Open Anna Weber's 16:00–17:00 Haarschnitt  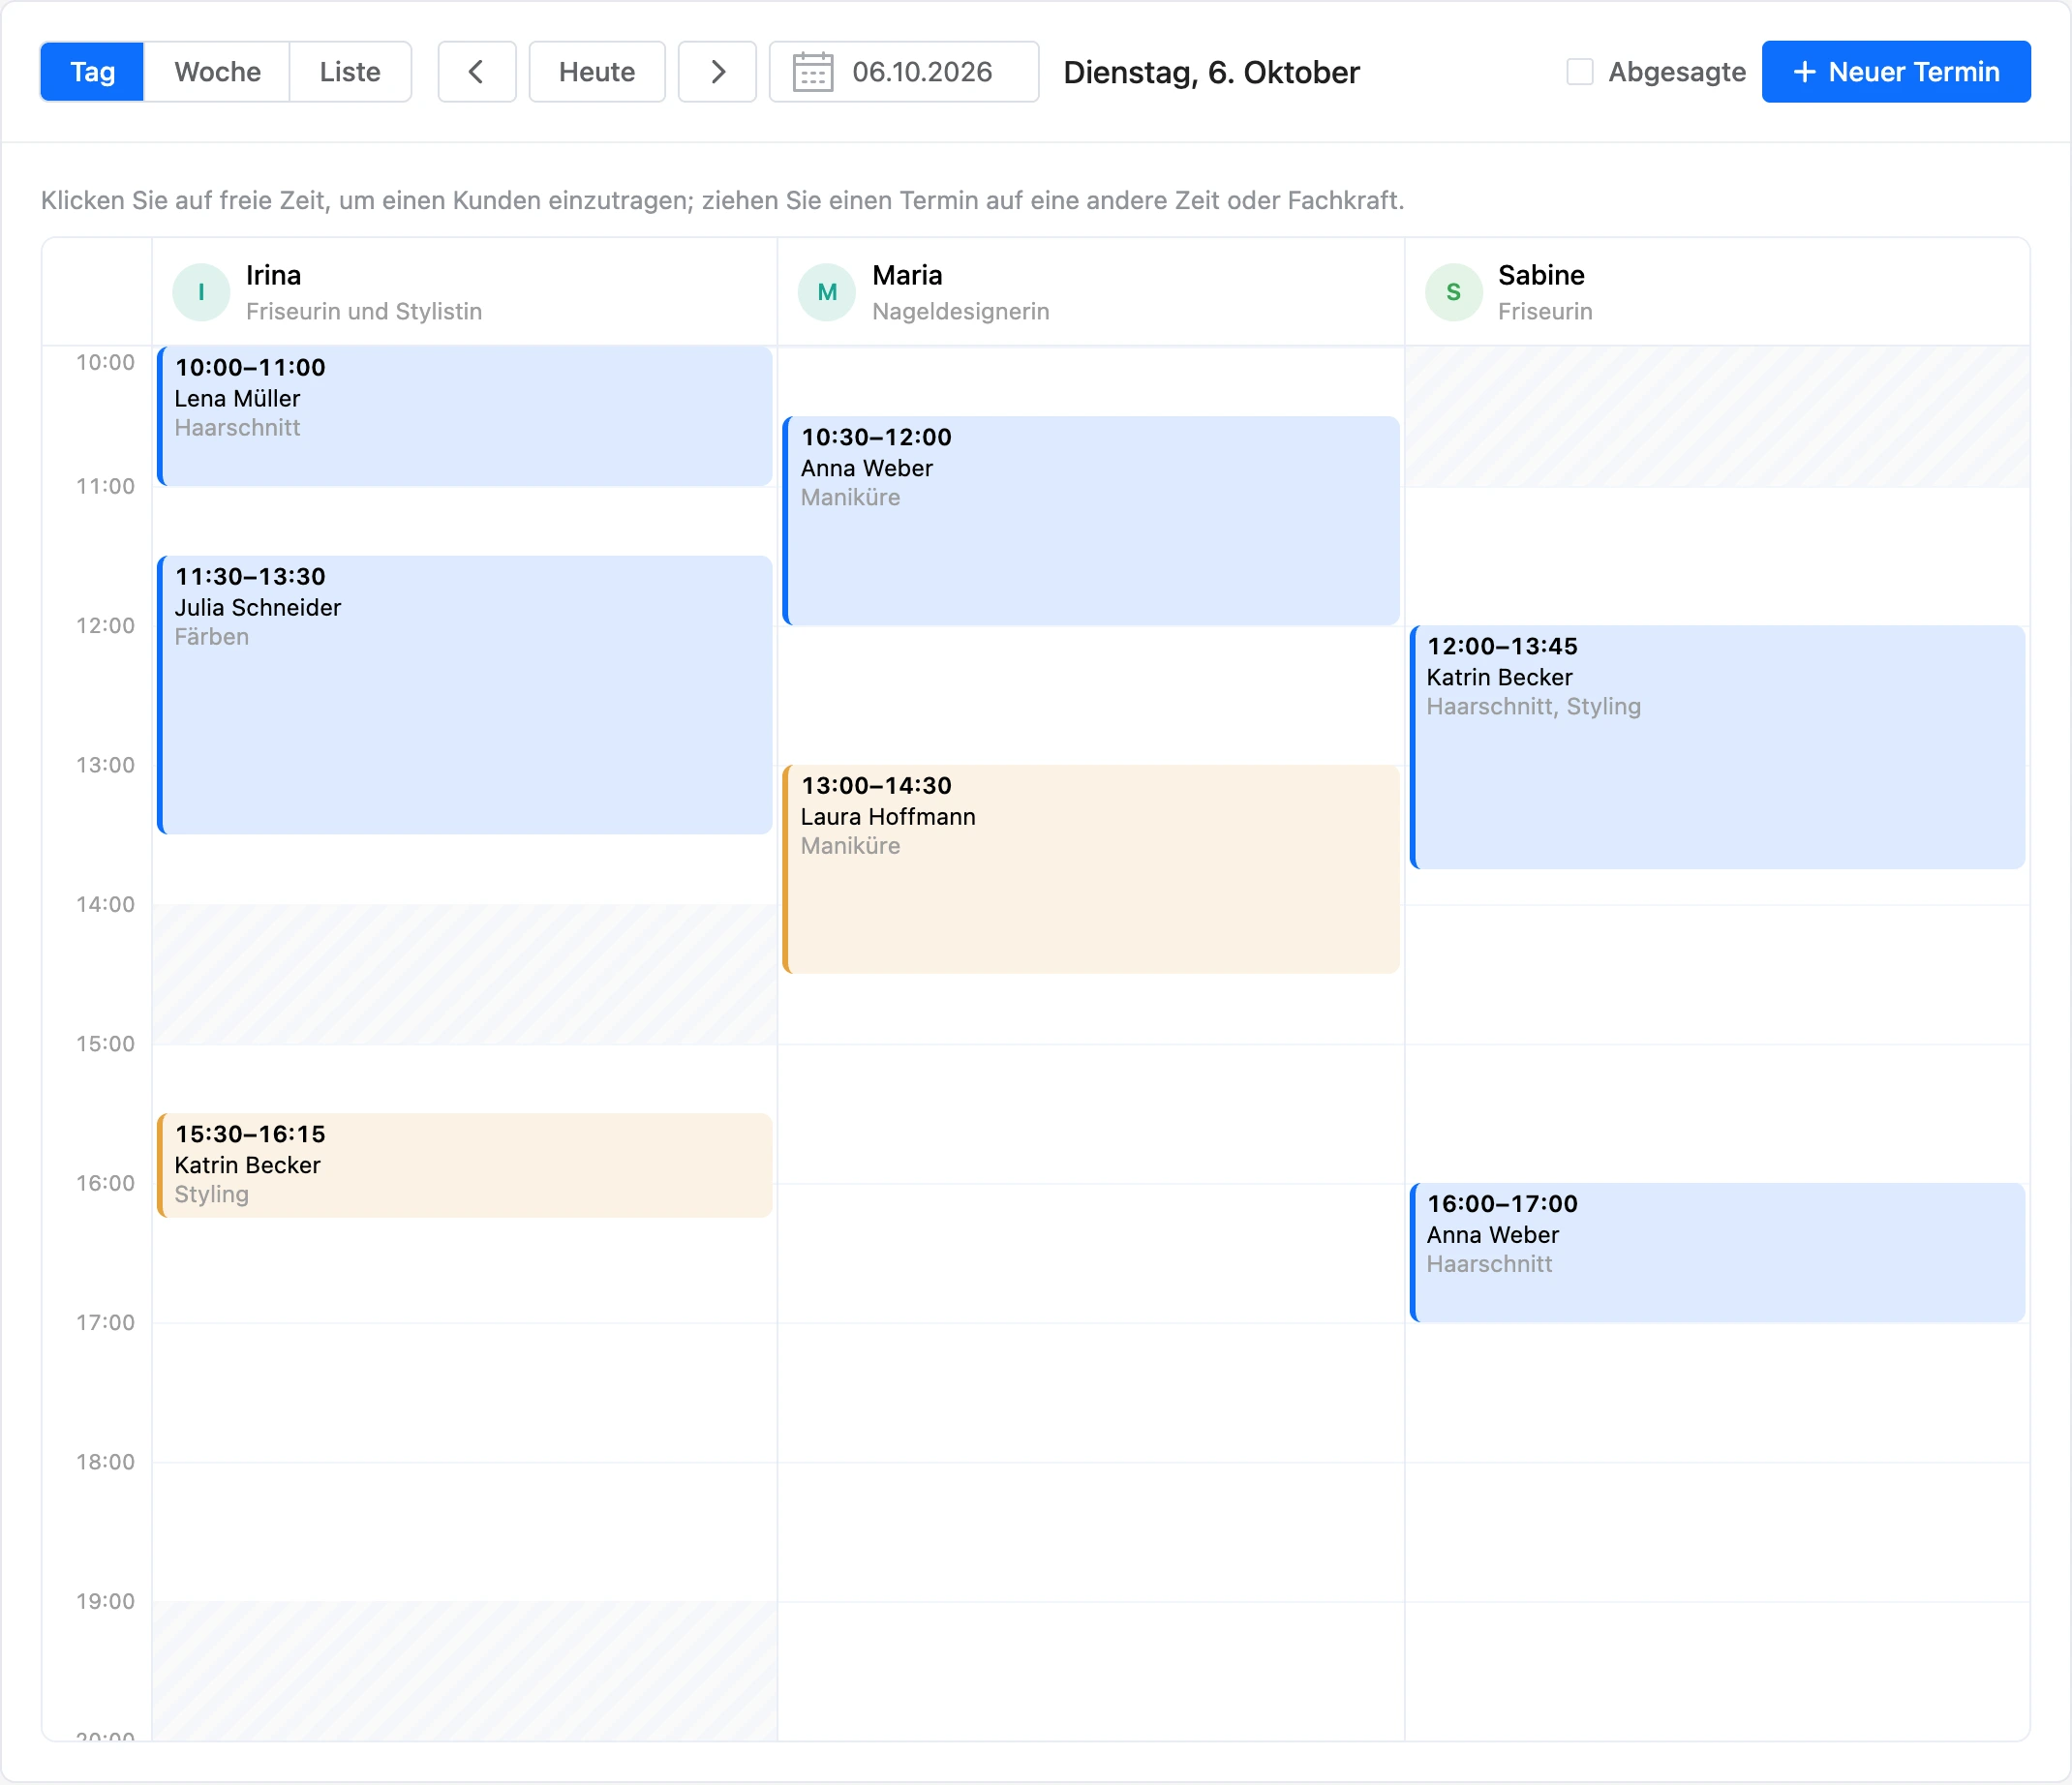pos(1717,1253)
